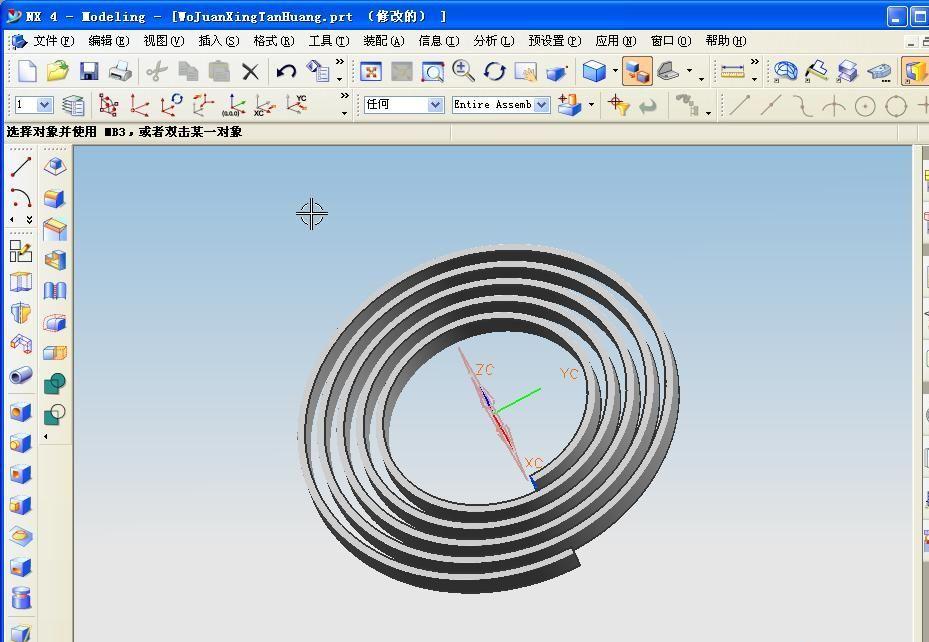Select the Arc curve tool in sidebar

(x=20, y=198)
